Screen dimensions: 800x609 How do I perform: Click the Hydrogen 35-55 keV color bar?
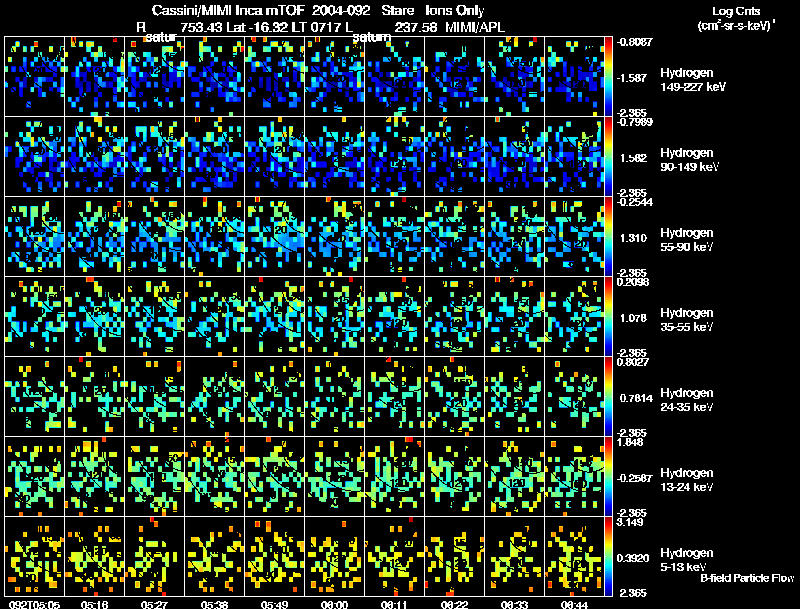point(608,317)
